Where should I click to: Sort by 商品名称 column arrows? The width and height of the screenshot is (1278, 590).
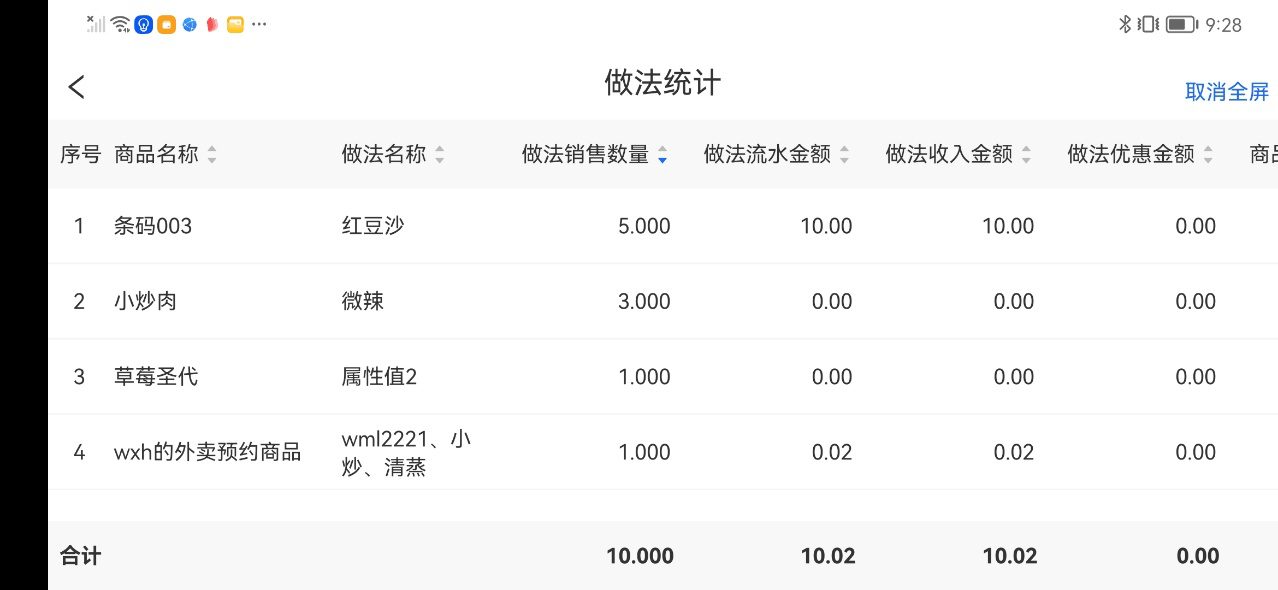pos(211,155)
